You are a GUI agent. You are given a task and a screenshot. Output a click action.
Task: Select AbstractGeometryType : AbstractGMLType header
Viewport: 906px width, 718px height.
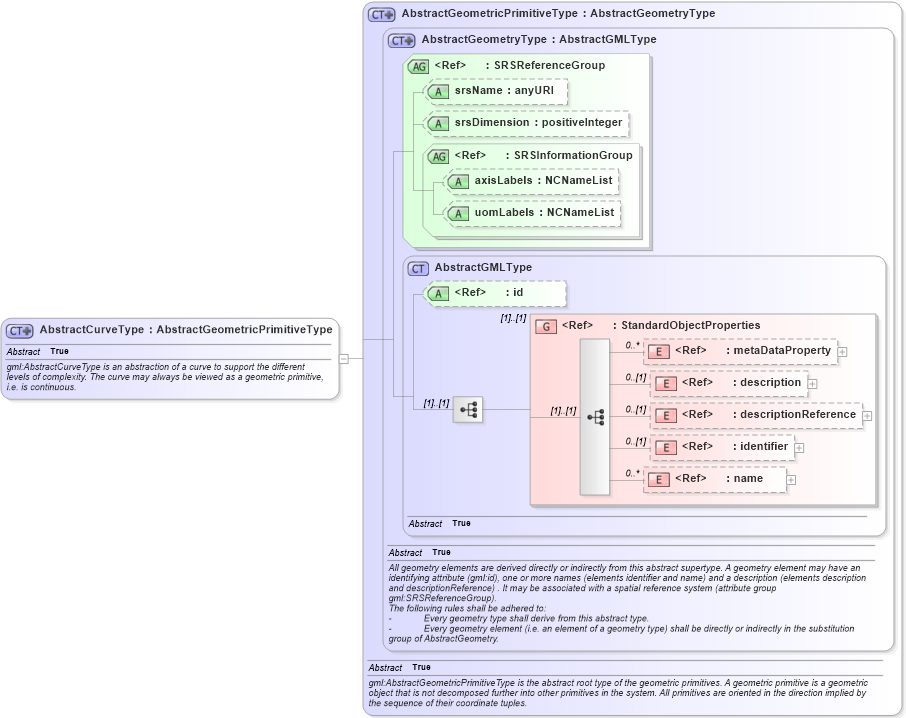(539, 39)
